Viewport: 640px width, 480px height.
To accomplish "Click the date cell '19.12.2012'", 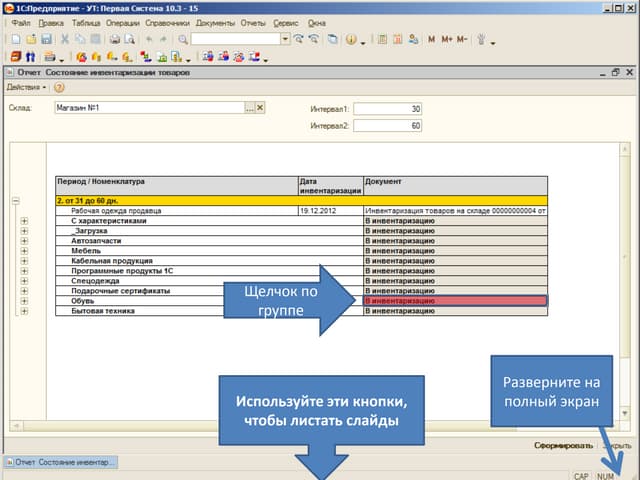I will (x=331, y=211).
